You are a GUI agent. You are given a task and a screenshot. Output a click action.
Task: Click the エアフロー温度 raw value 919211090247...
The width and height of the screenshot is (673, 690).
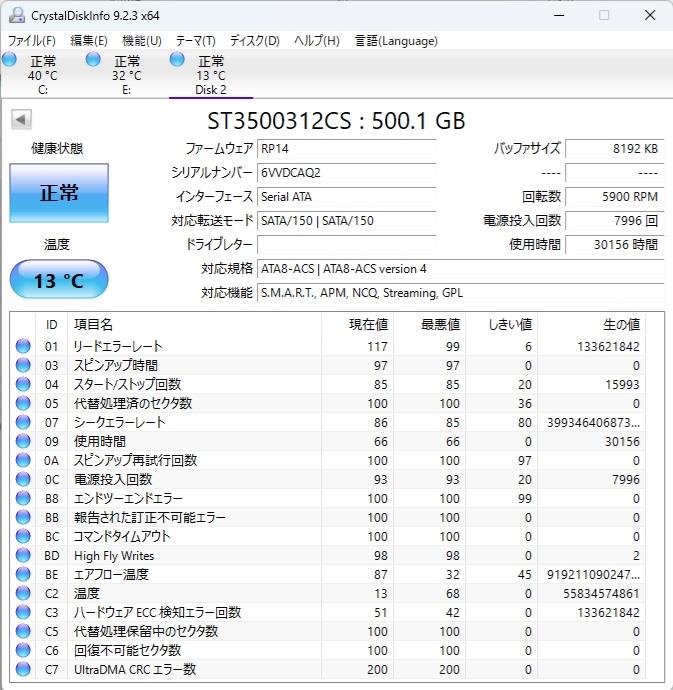(593, 574)
